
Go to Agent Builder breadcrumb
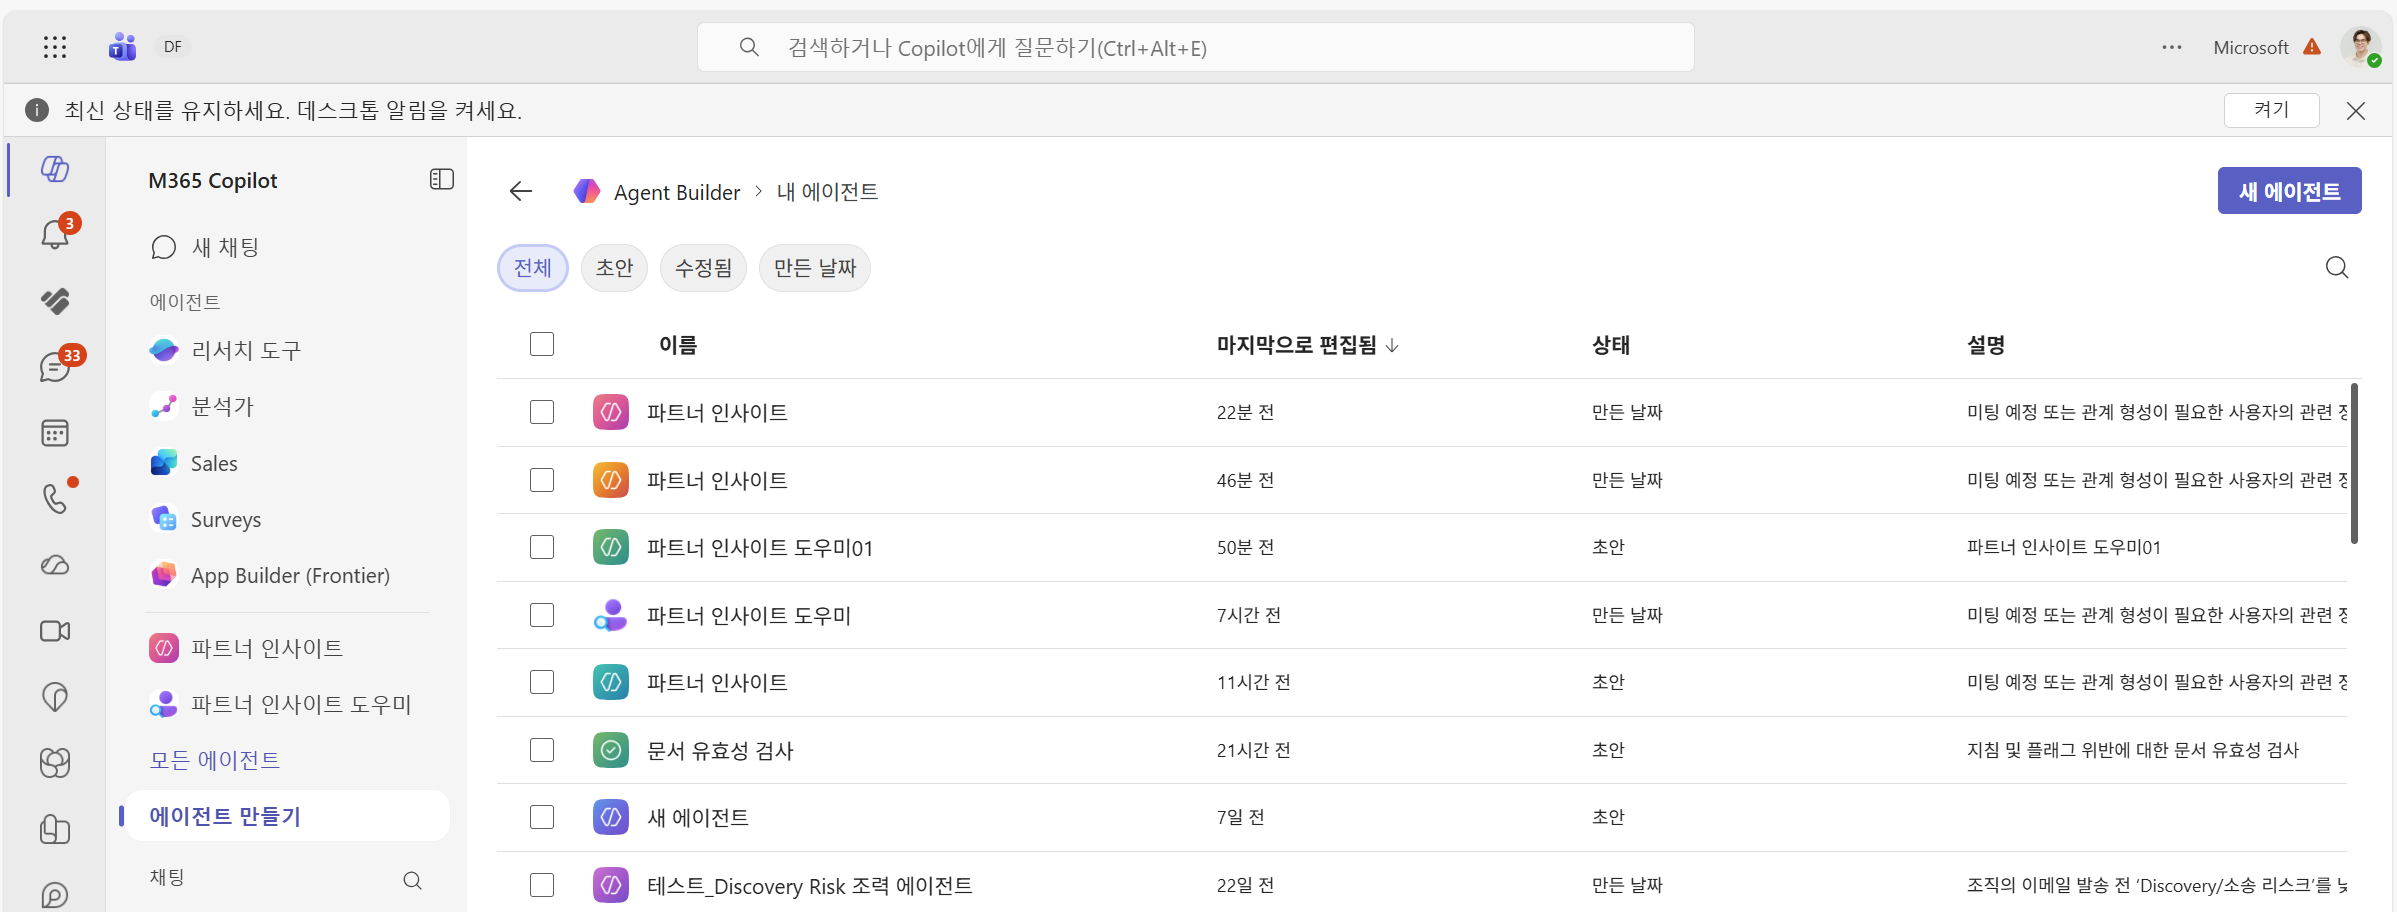coord(677,192)
